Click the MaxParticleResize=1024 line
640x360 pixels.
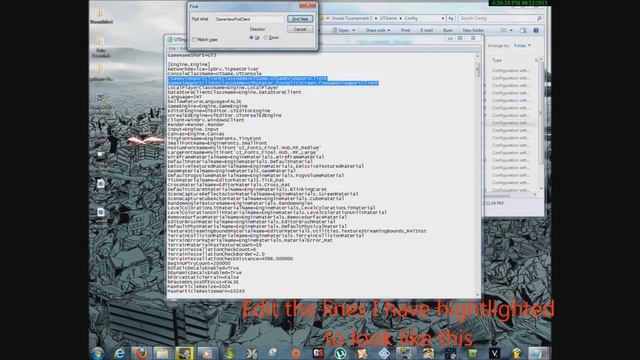tap(199, 287)
